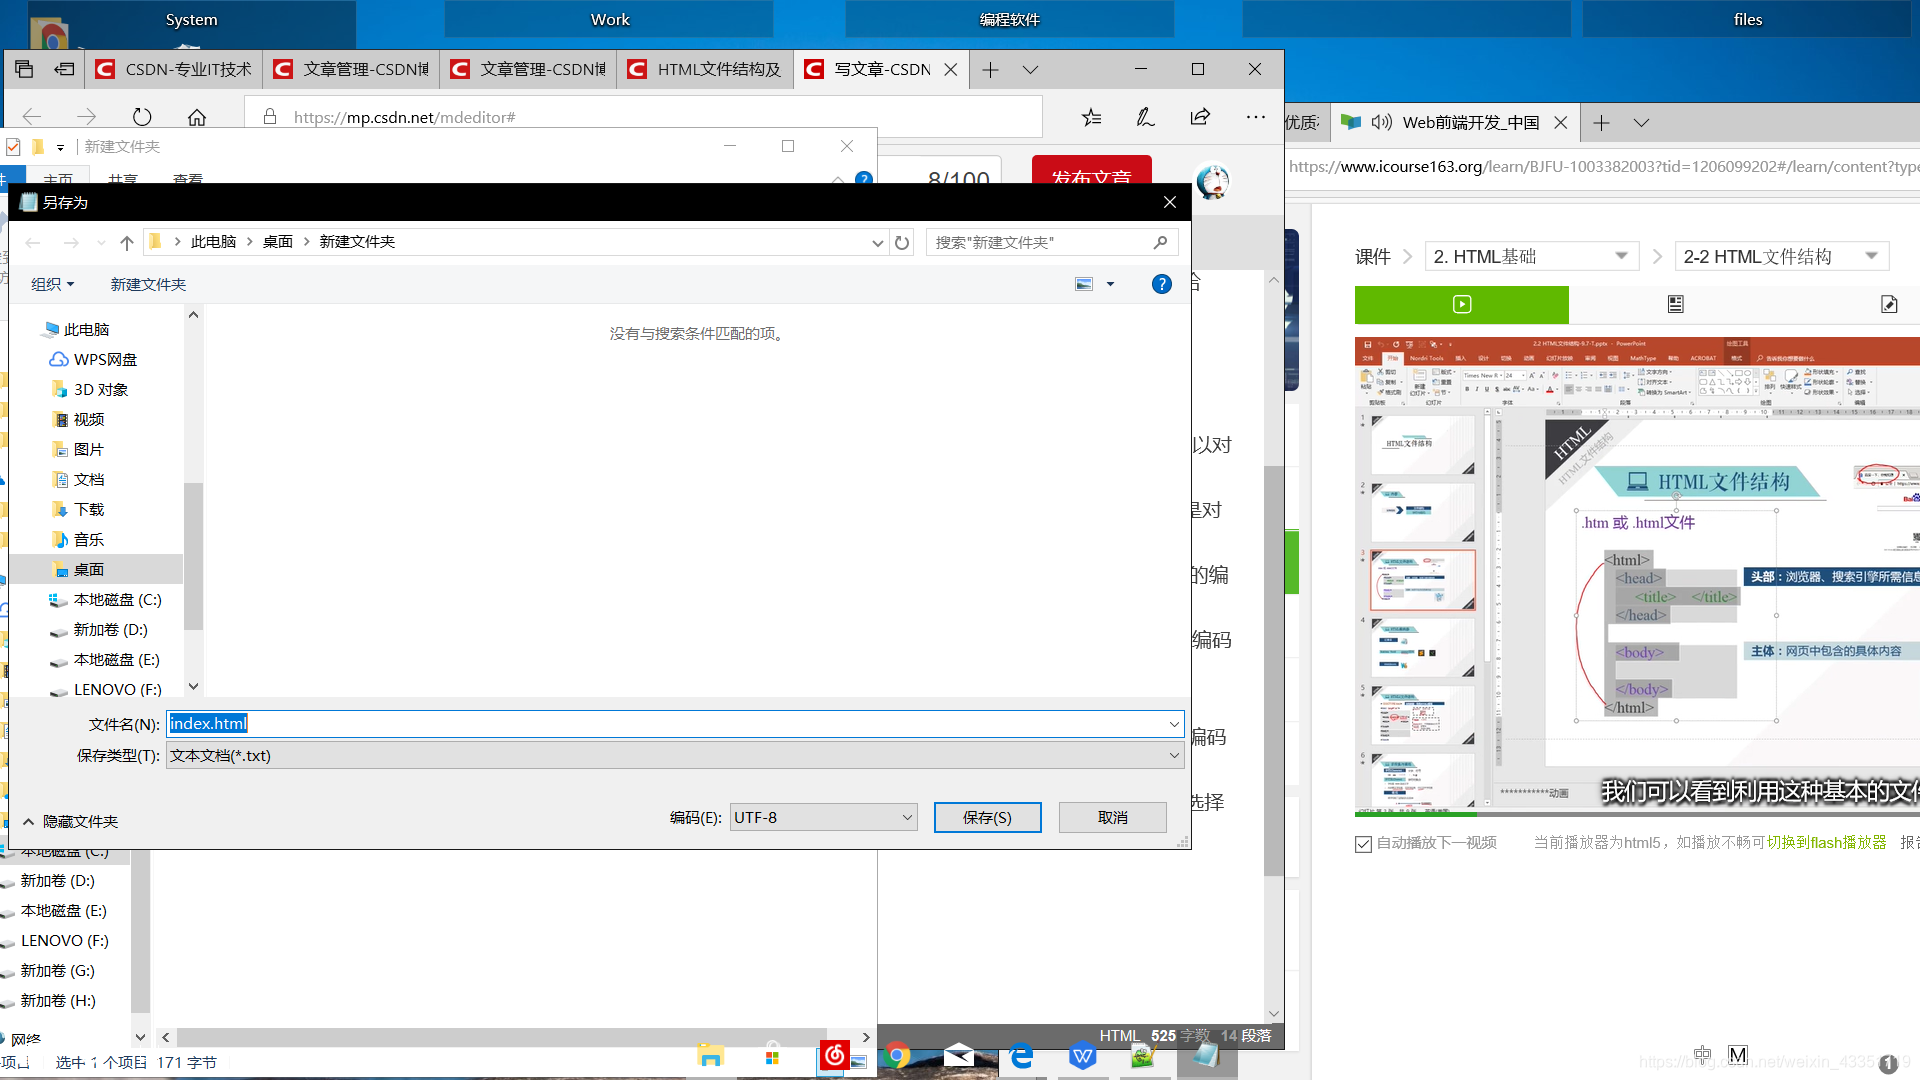This screenshot has height=1080, width=1920.
Task: Select 下载 folder in tree
Action: point(89,509)
